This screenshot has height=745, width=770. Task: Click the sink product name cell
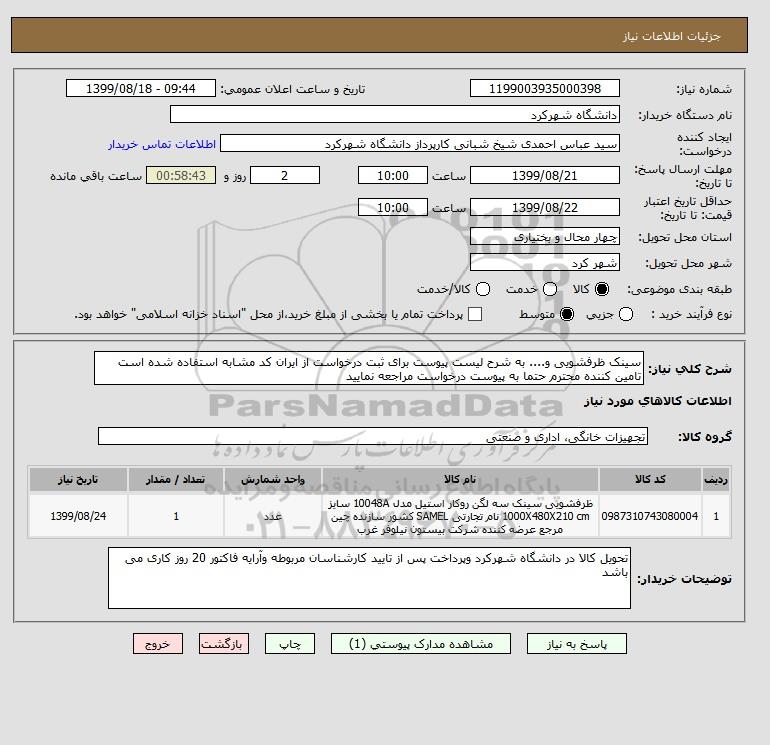pos(460,516)
